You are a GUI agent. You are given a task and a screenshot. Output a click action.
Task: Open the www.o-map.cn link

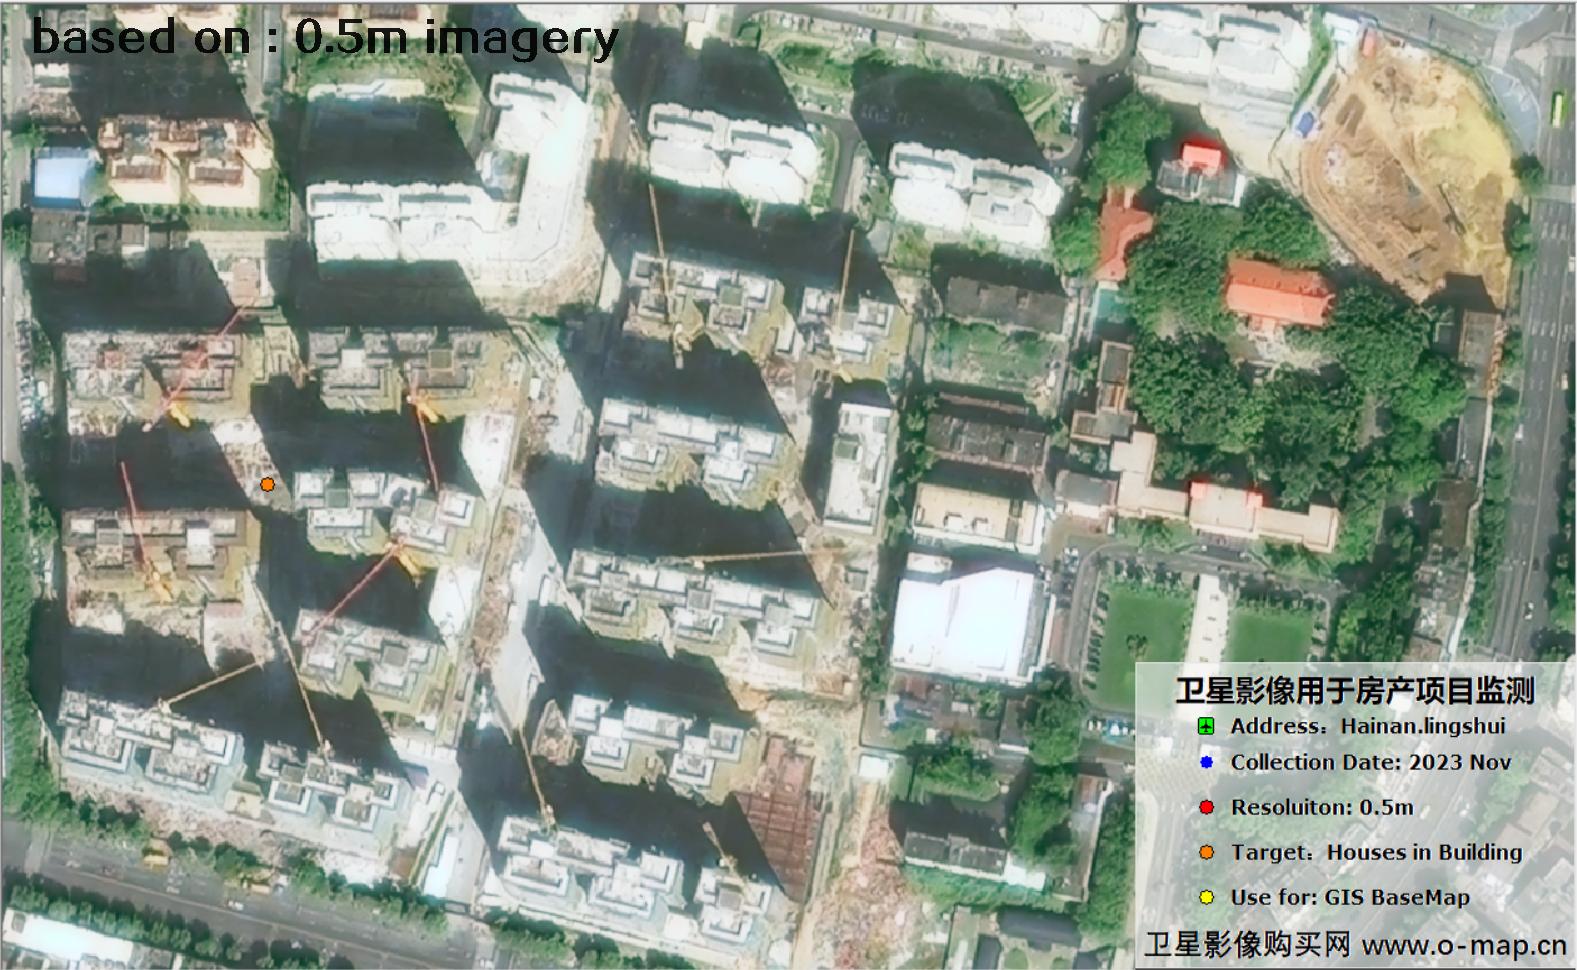coord(1463,945)
